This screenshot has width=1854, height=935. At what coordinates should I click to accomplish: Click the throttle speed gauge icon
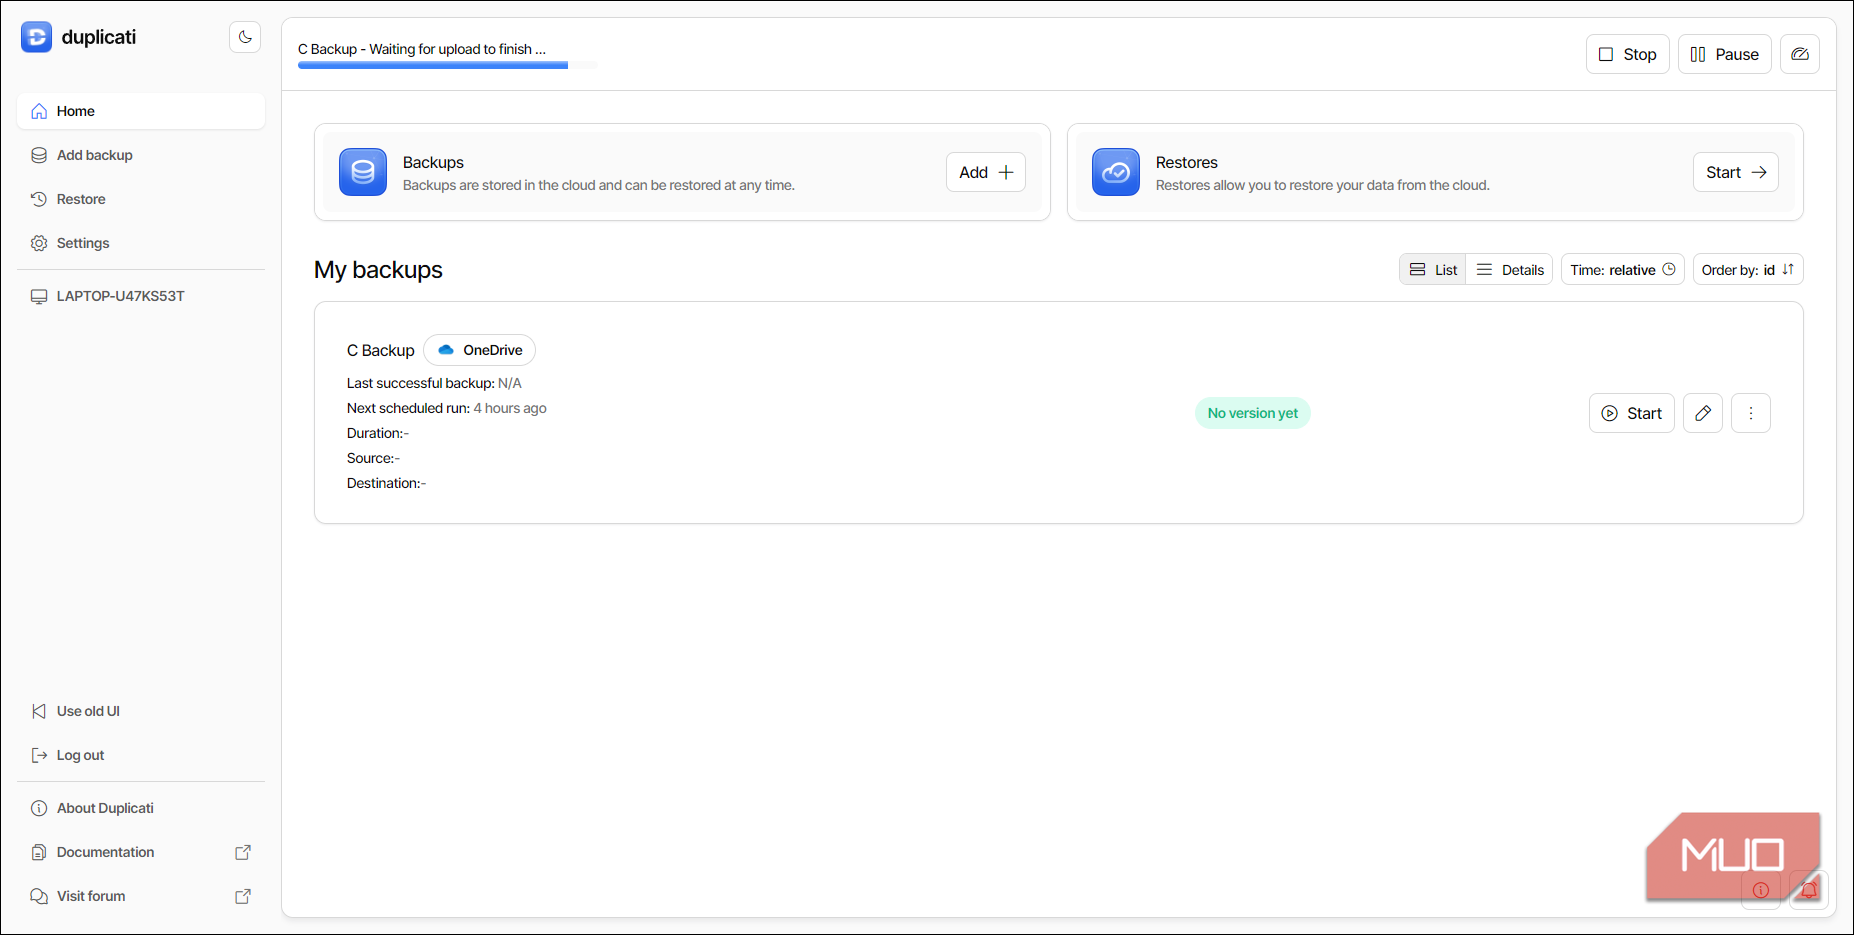[1800, 54]
